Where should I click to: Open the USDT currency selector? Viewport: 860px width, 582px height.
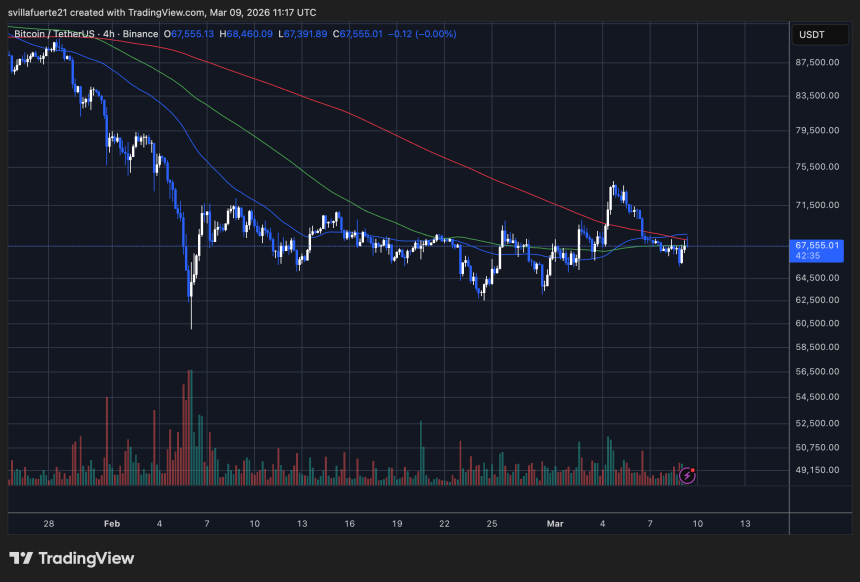coord(810,35)
